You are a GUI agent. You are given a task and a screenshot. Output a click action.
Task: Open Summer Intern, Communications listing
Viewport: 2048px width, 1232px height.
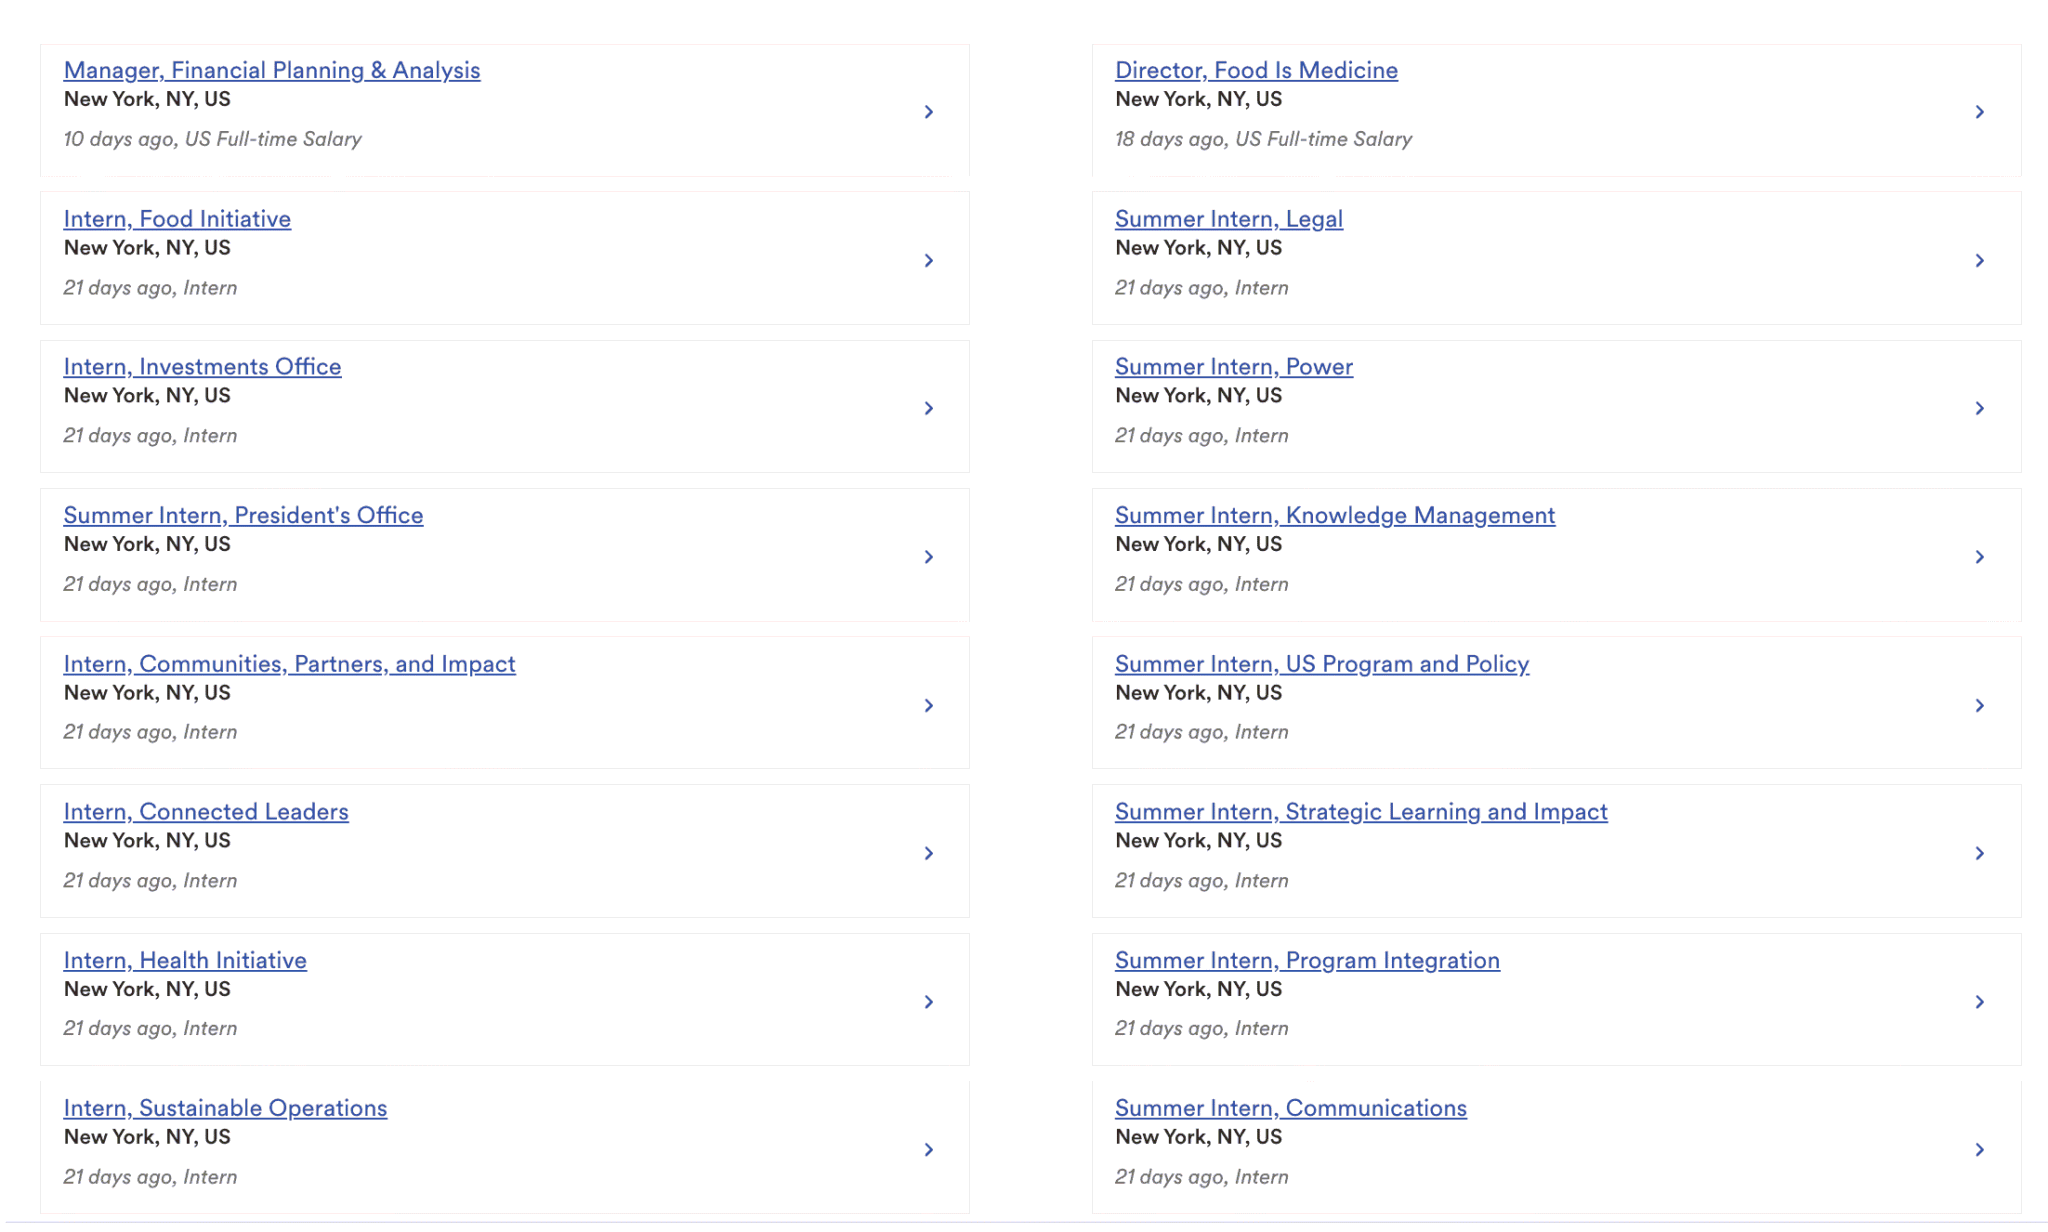coord(1290,1108)
